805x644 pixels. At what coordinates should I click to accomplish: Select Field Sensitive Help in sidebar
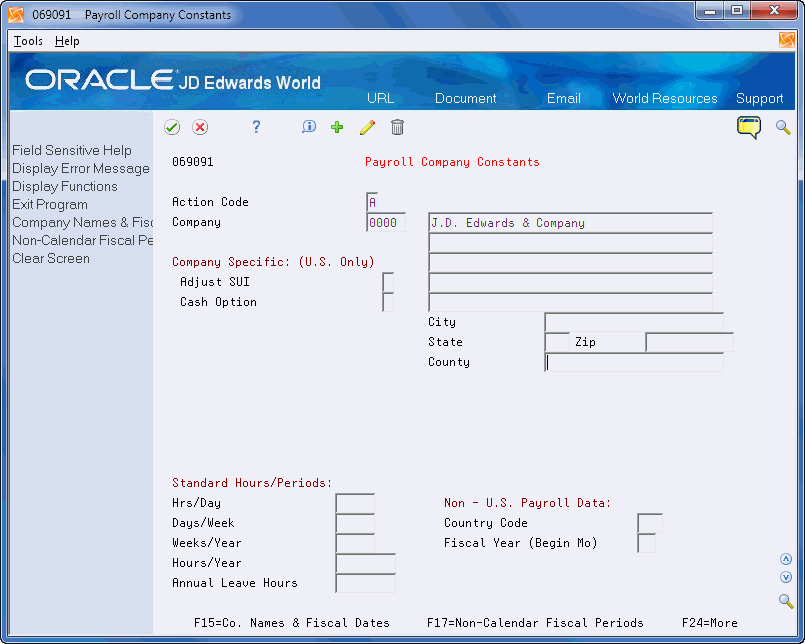[72, 150]
